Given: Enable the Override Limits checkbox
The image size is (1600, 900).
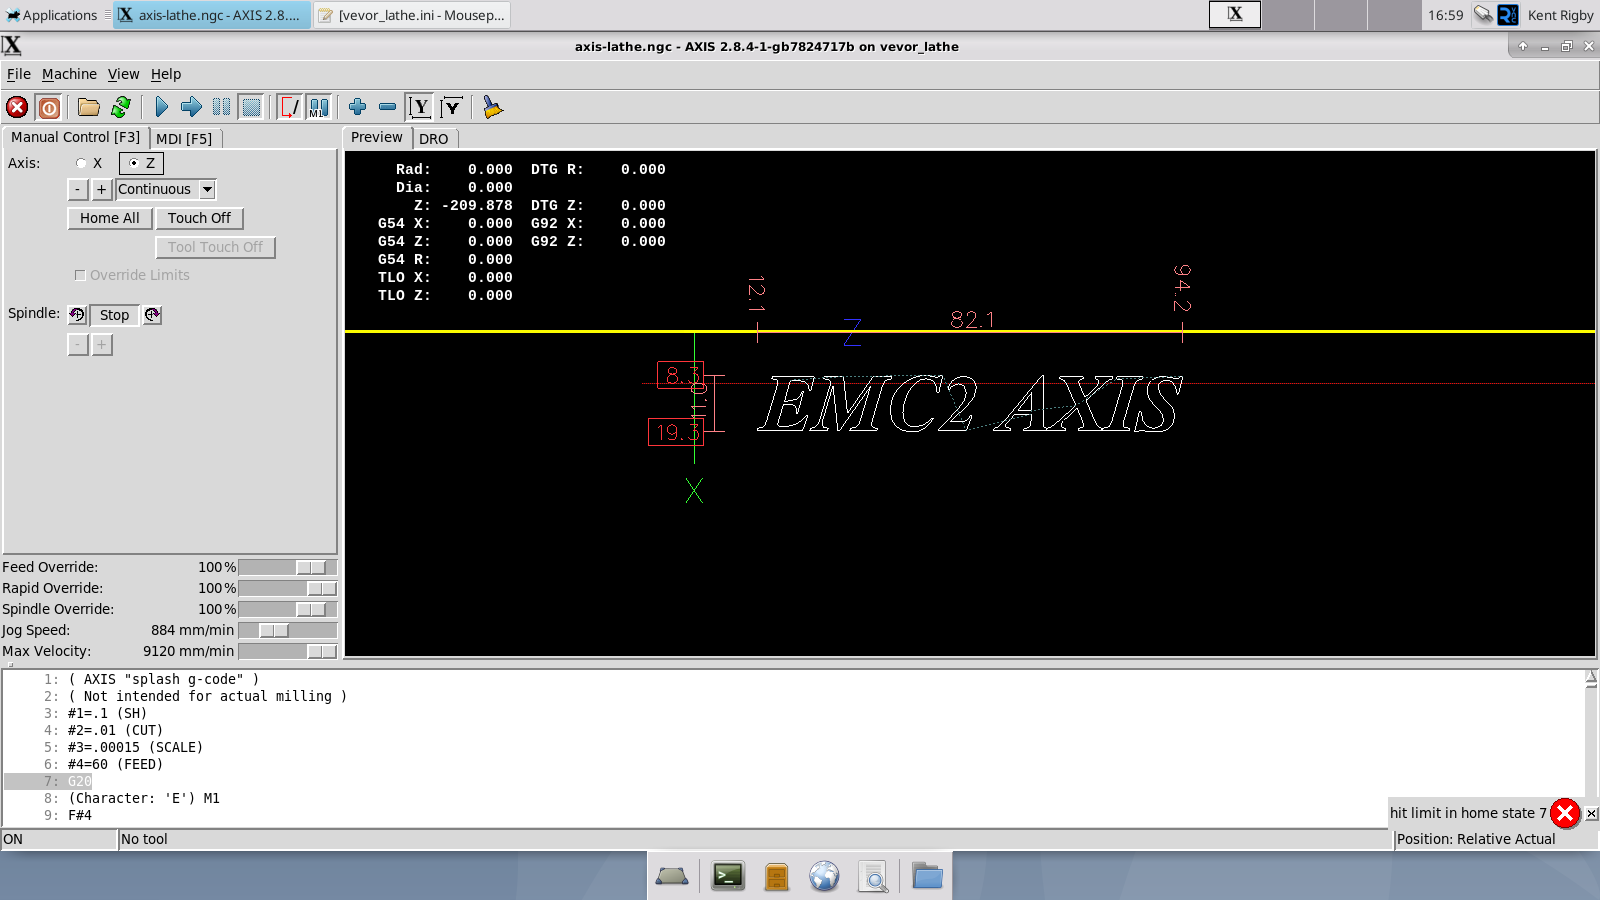Looking at the screenshot, I should point(80,275).
